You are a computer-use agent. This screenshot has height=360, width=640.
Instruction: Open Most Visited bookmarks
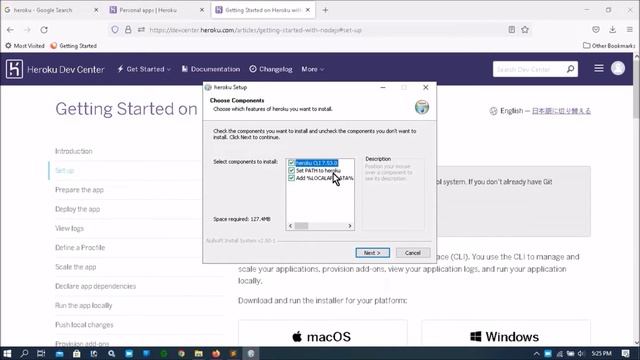25,46
